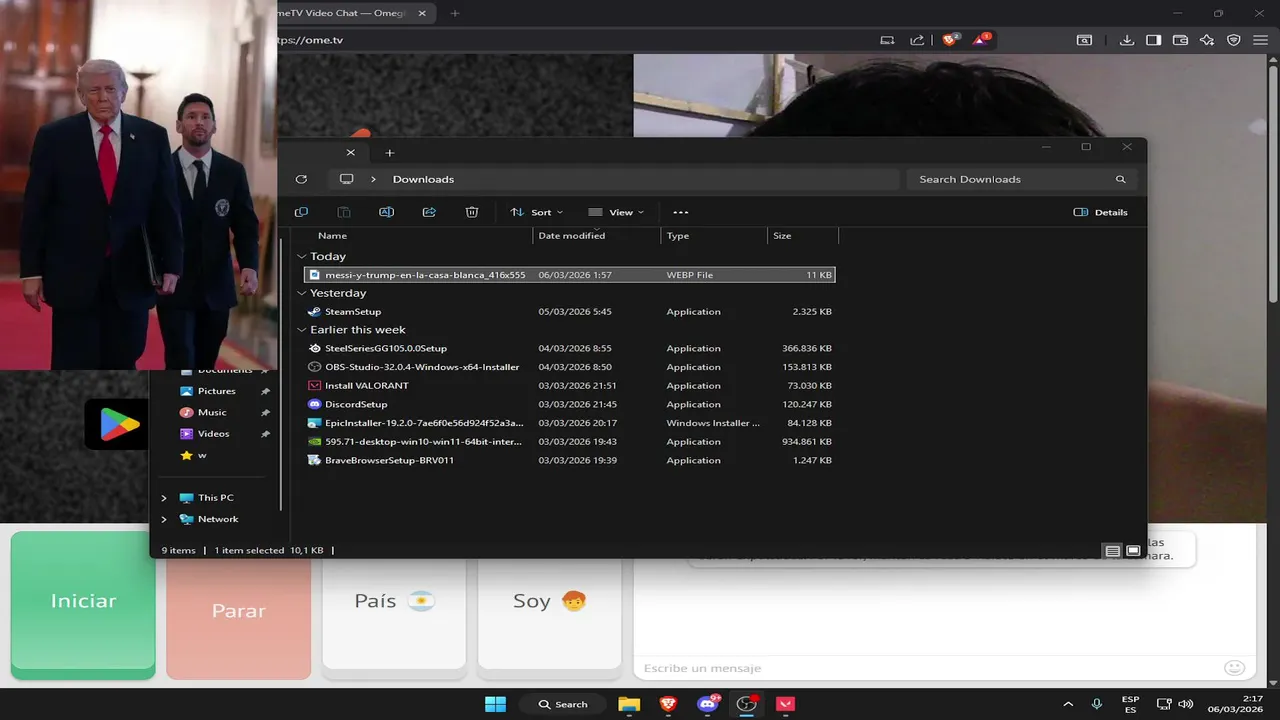Open Videos in navigation pane

[x=213, y=434]
